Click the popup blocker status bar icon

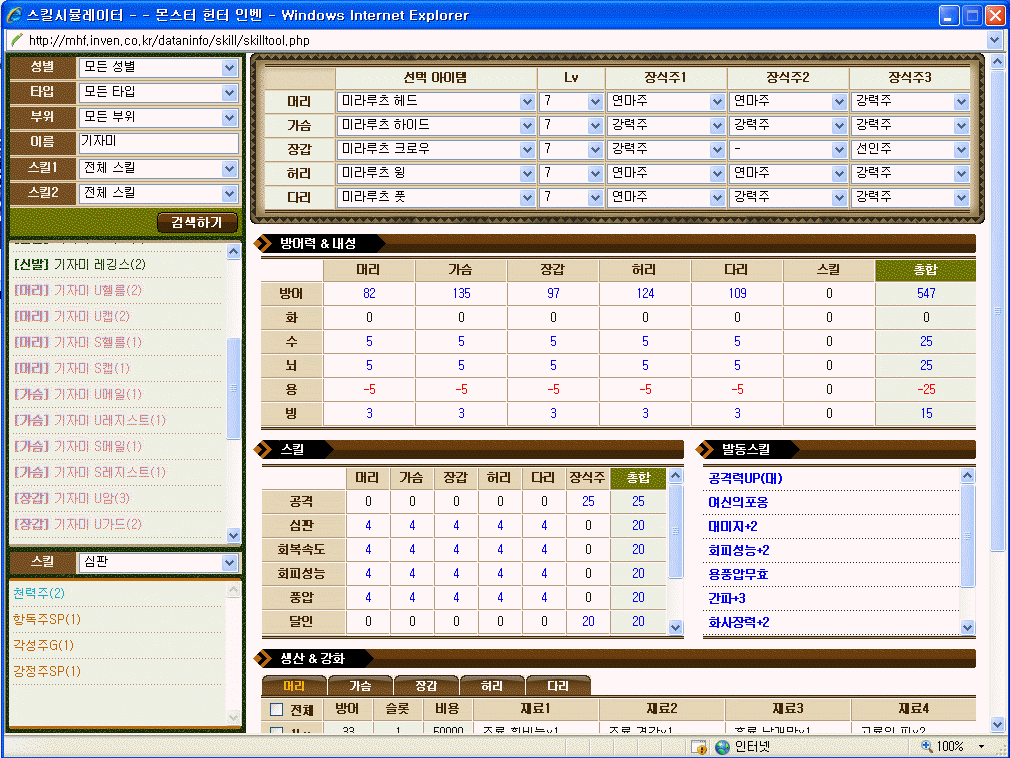coord(698,747)
